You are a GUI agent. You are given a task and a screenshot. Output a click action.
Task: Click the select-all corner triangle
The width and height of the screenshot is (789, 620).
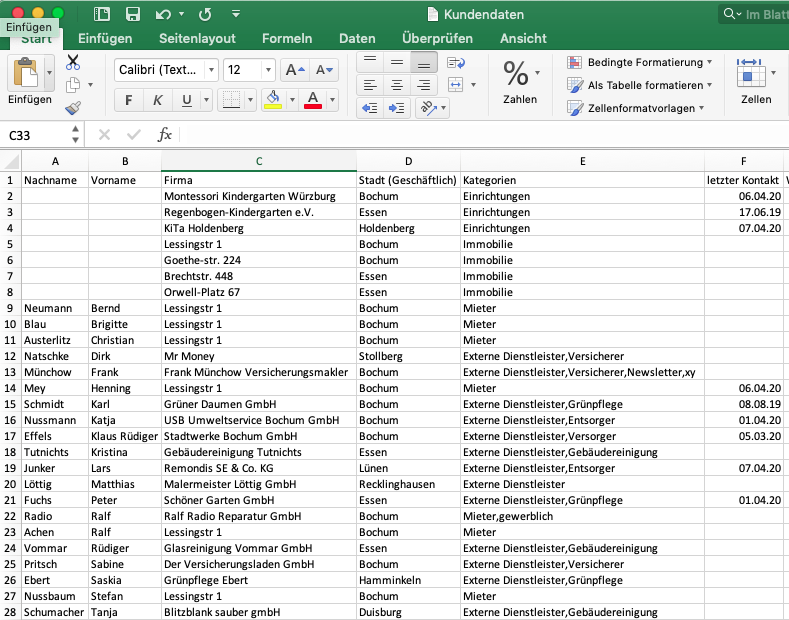pos(11,161)
